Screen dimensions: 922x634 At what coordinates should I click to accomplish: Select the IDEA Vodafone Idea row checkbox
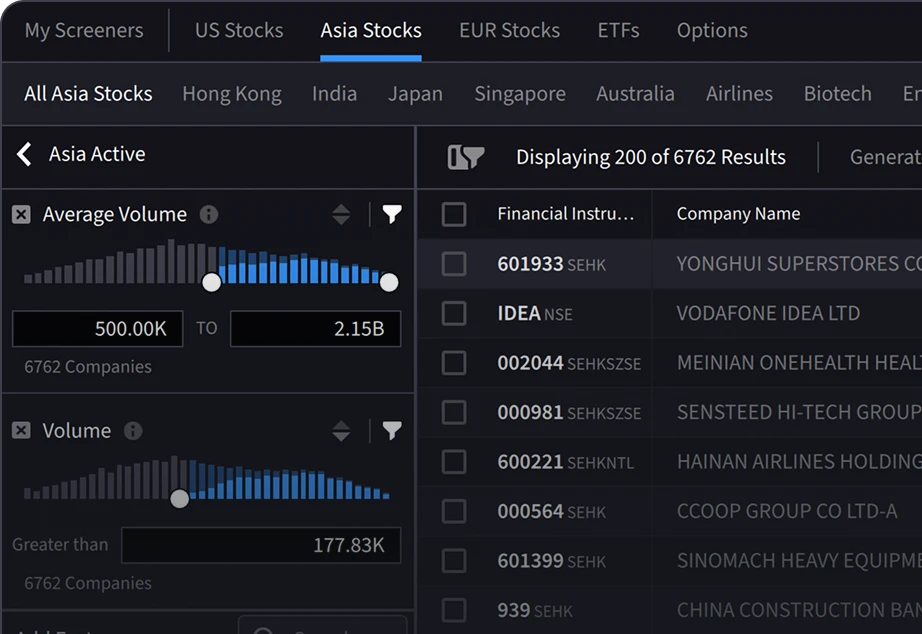click(454, 313)
